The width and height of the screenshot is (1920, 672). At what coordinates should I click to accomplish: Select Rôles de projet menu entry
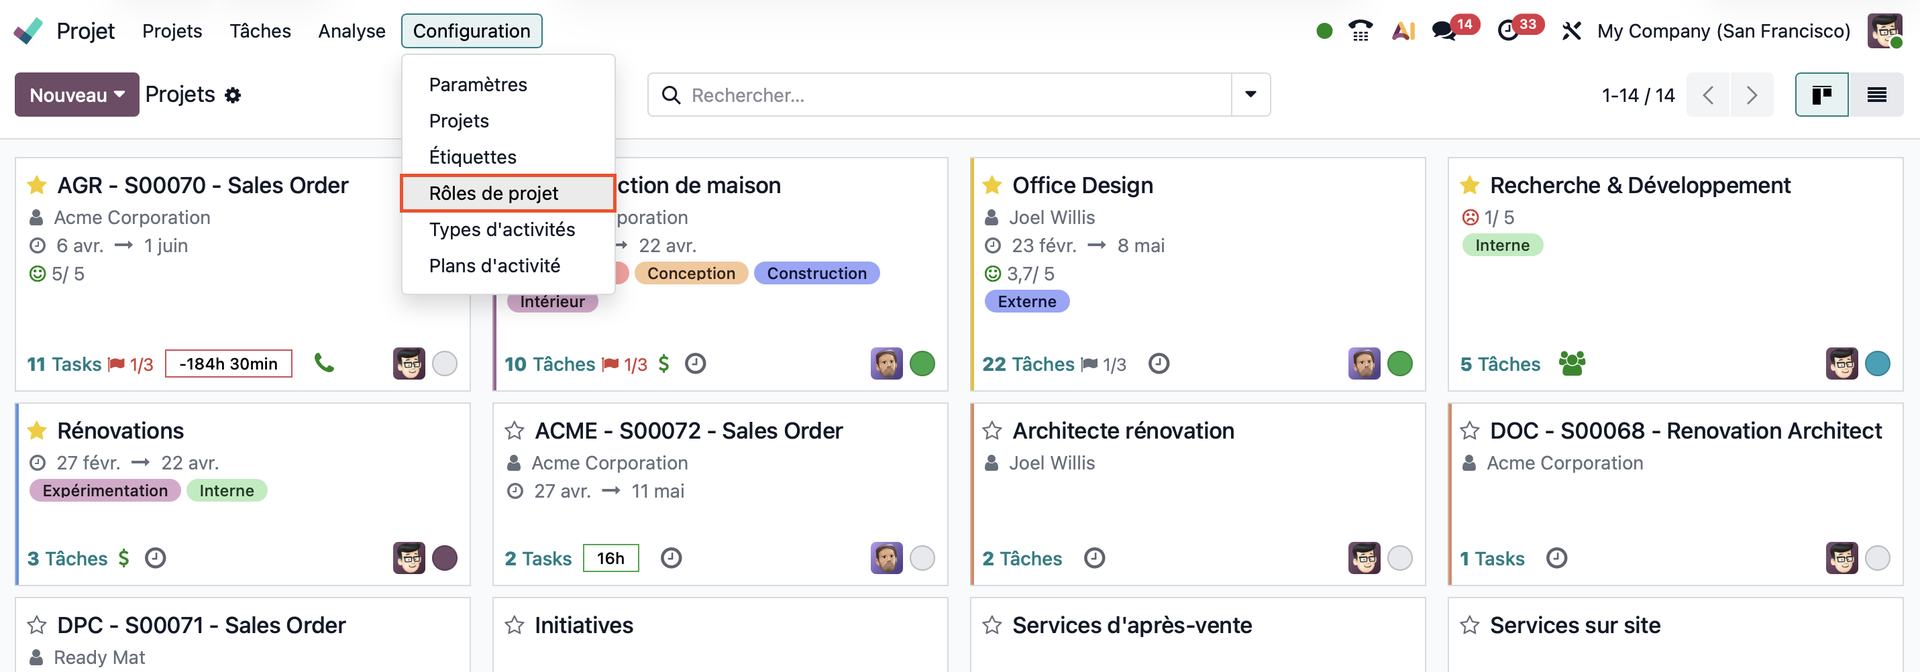(494, 193)
